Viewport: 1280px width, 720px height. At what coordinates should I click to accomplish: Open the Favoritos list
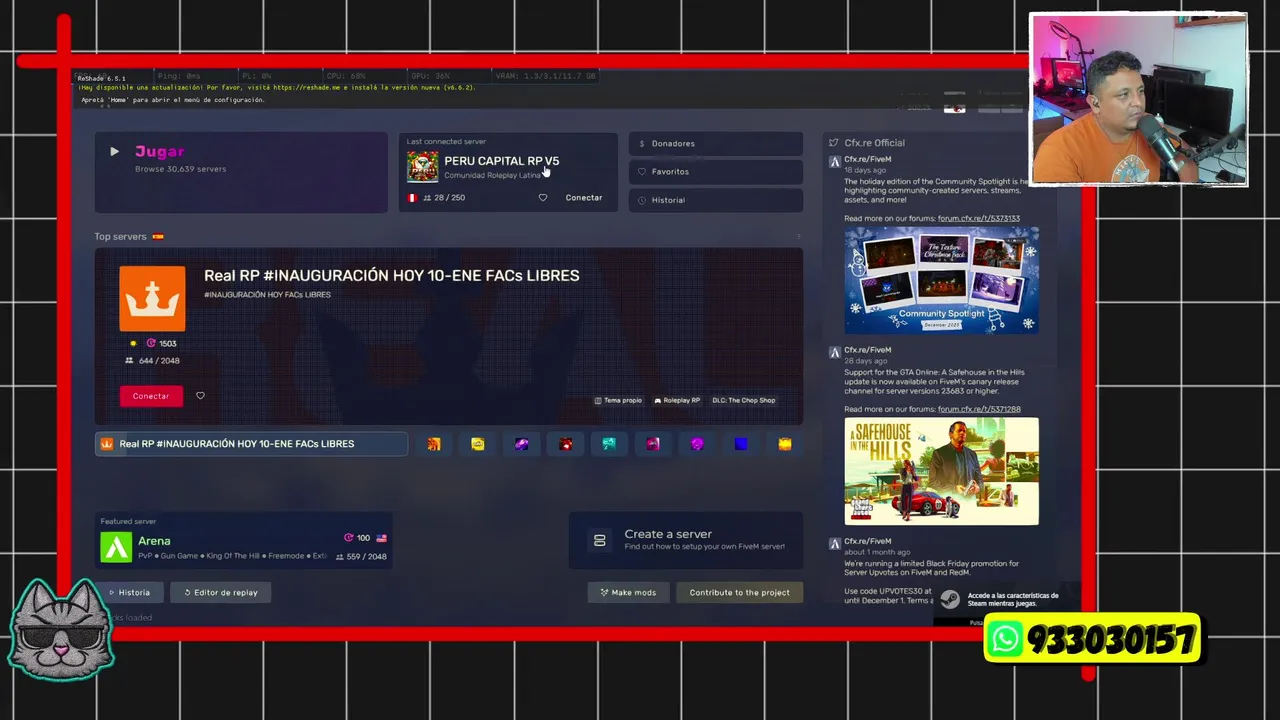tap(716, 172)
